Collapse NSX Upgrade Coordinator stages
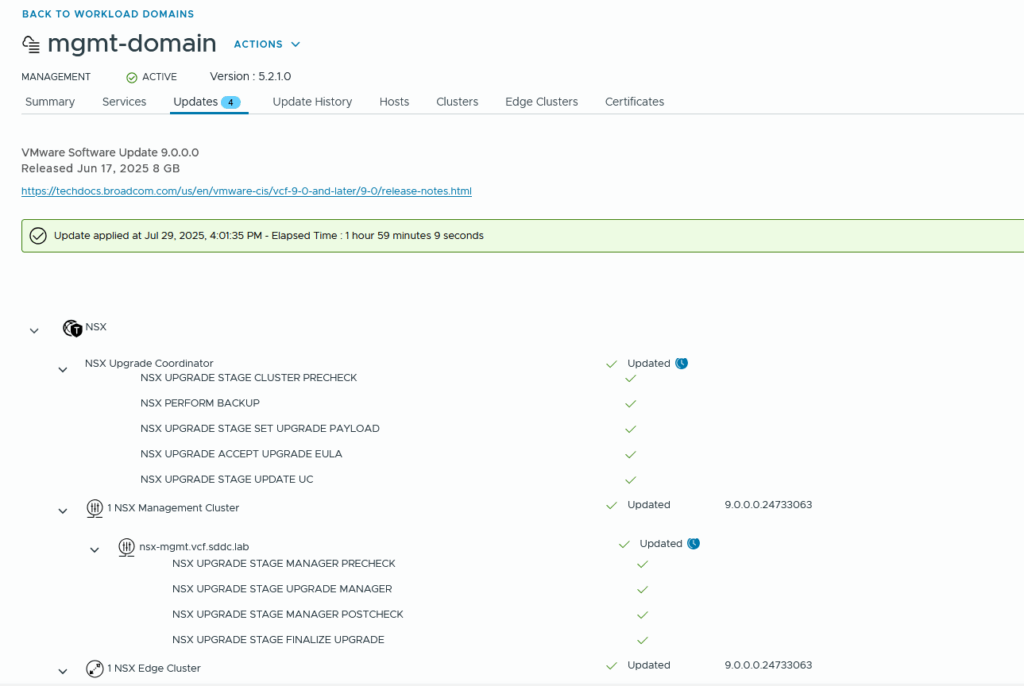The image size is (1024, 686). coord(63,370)
